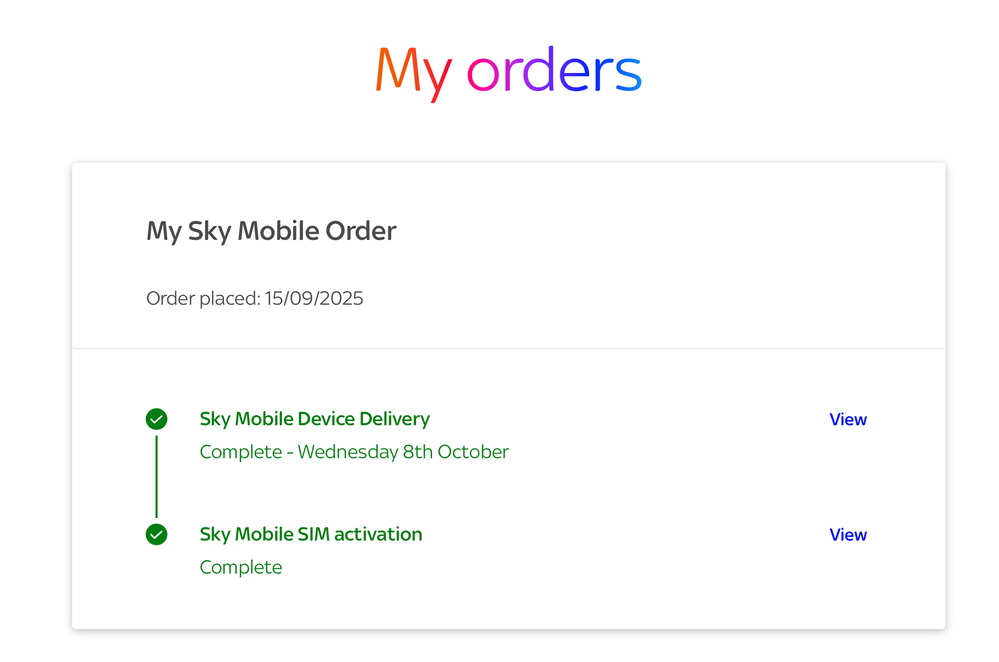Image resolution: width=999 pixels, height=662 pixels.
Task: Select the "Sky Mobile Device Delivery" step heading
Action: coord(314,419)
